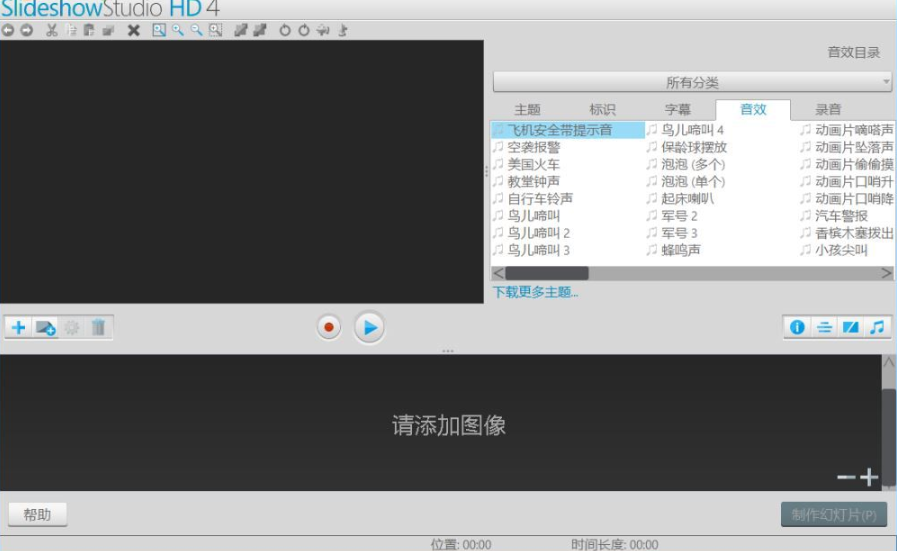
Task: Click the forward arrow toolbar icon
Action: (x=27, y=30)
